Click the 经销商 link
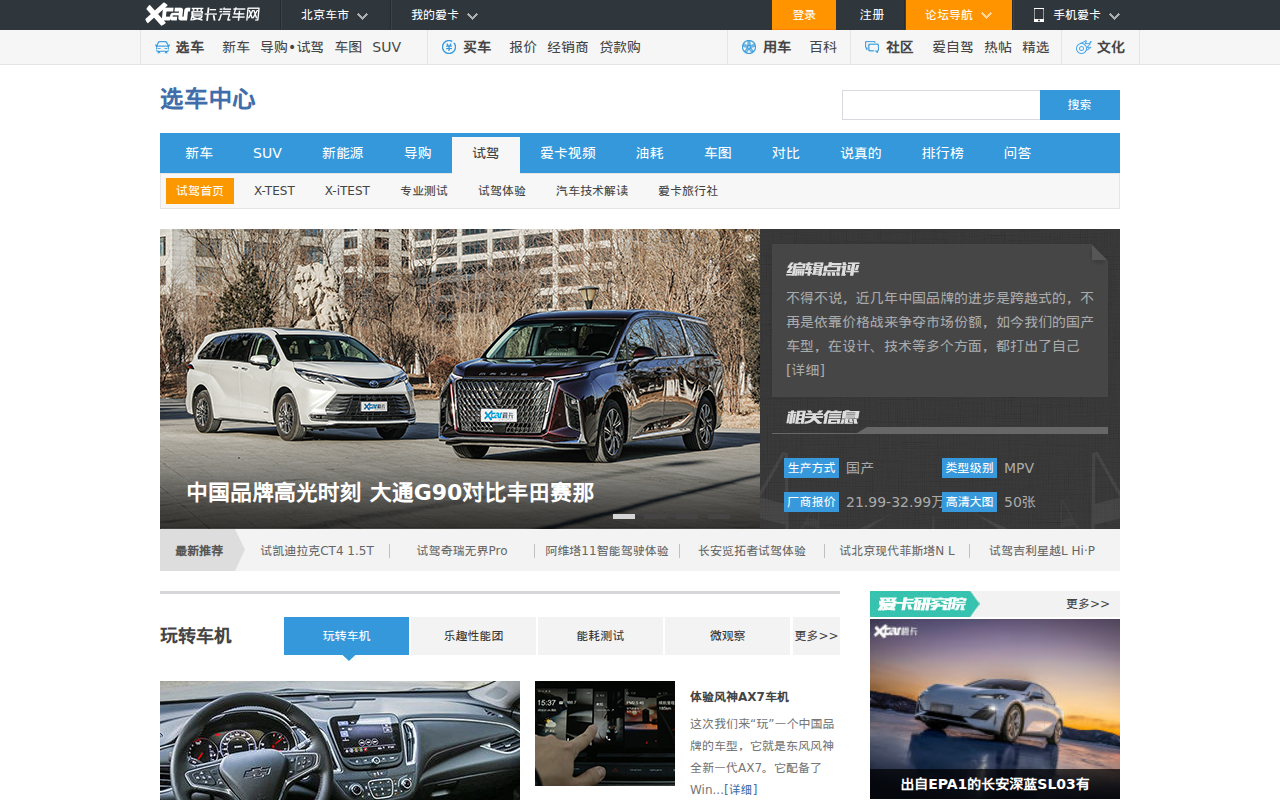Image resolution: width=1280 pixels, height=800 pixels. (x=568, y=47)
